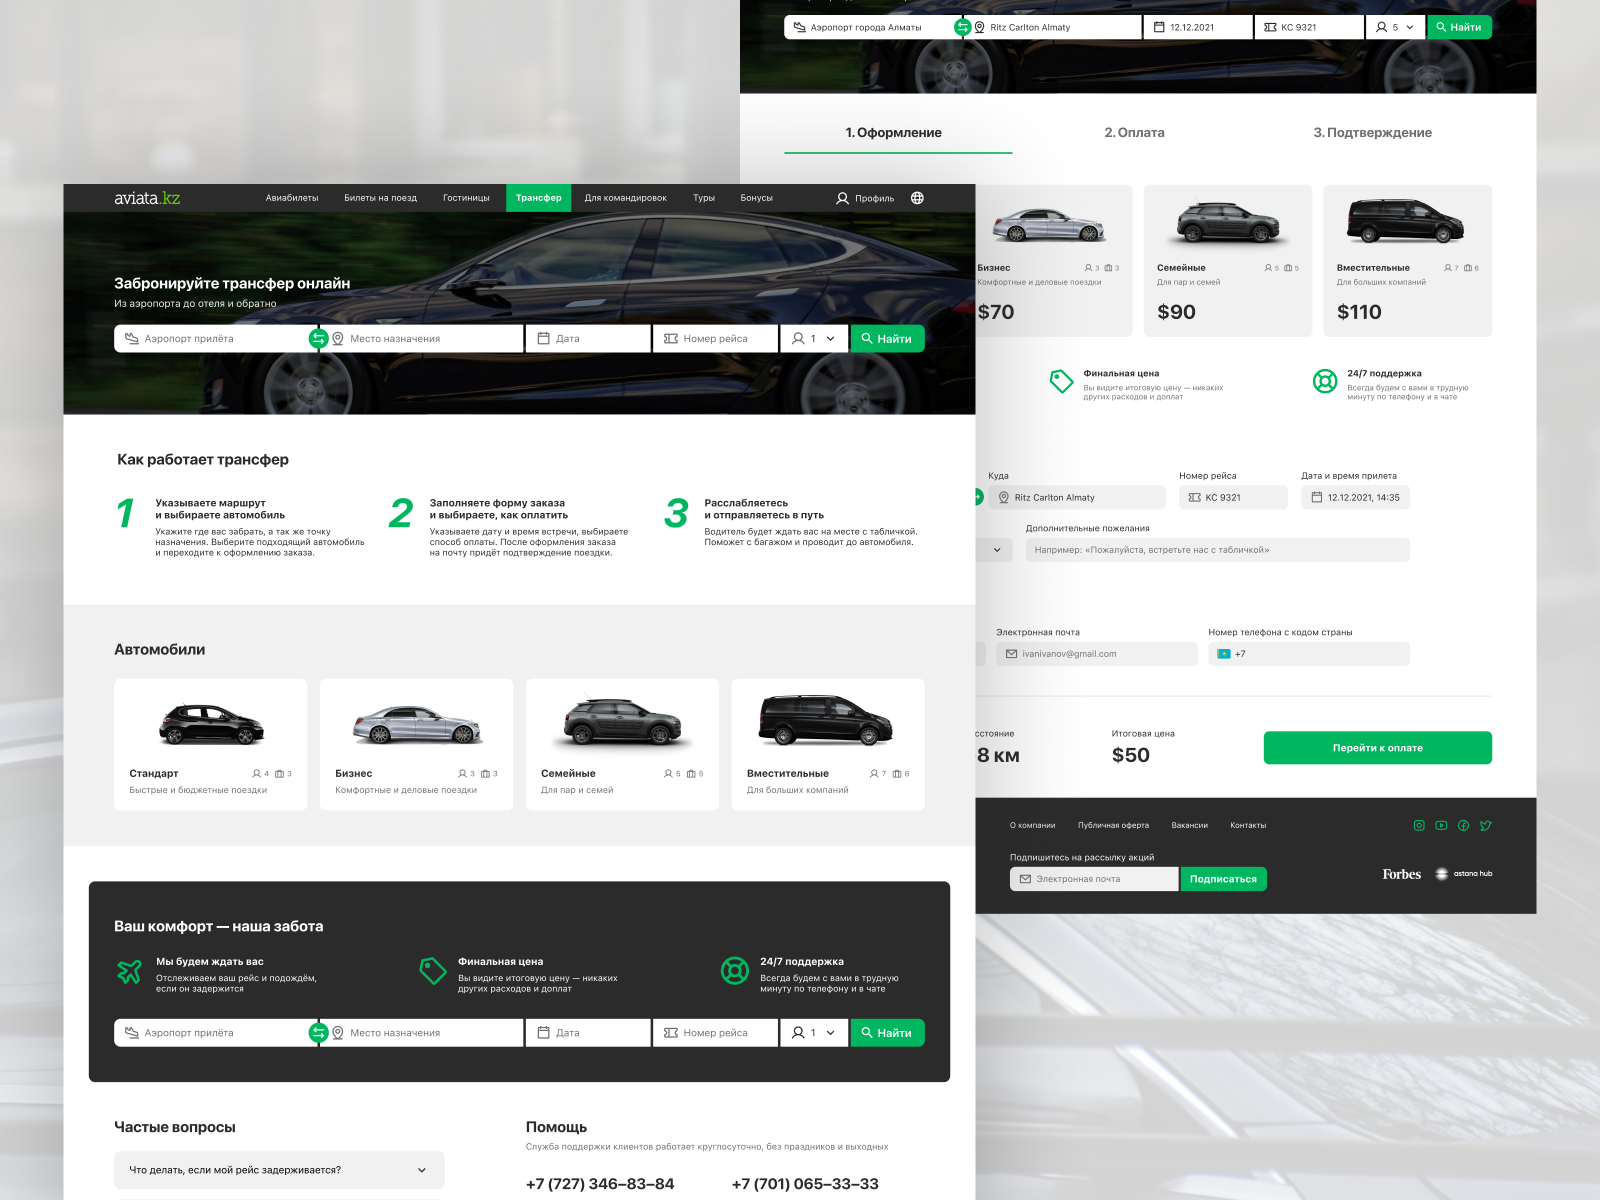Open the passenger count dropdown in search bar
This screenshot has width=1600, height=1200.
[813, 338]
